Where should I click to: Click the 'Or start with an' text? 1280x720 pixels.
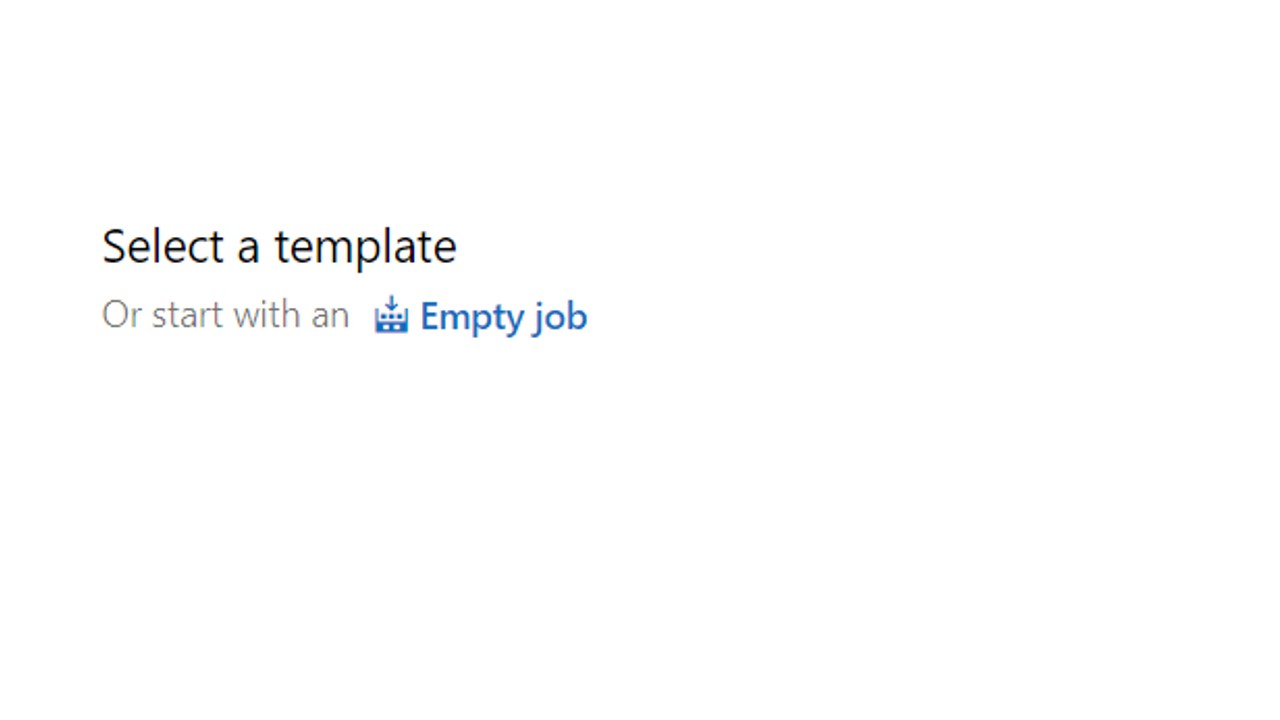(225, 315)
